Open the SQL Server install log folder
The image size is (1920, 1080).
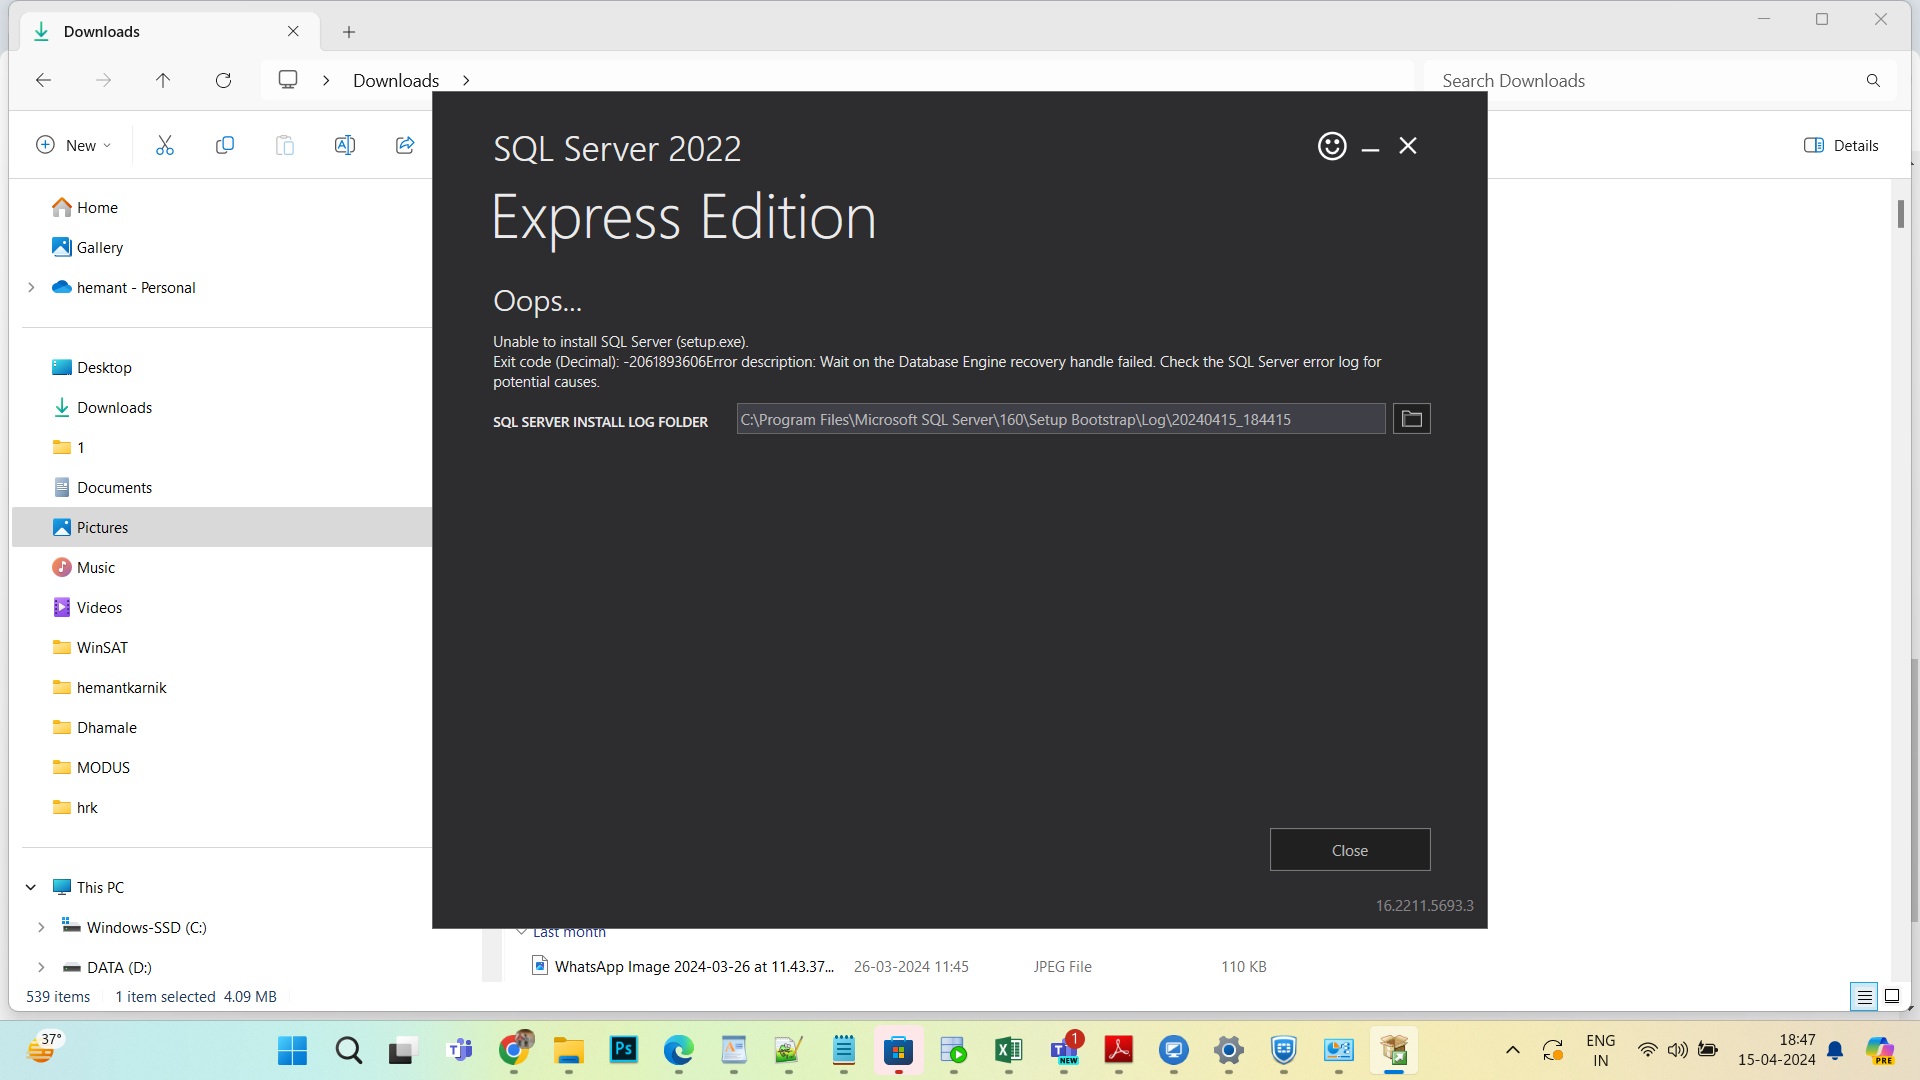(1411, 419)
